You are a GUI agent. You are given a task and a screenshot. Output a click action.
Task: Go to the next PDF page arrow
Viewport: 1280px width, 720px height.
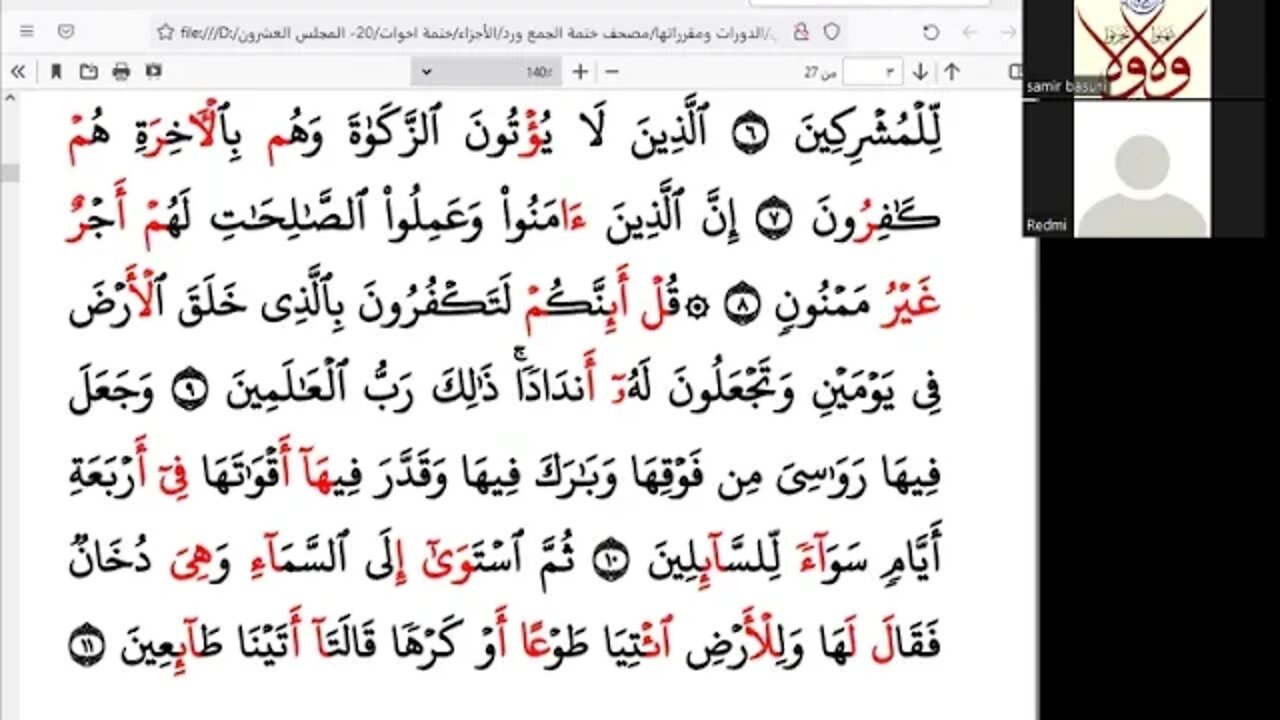pyautogui.click(x=920, y=72)
